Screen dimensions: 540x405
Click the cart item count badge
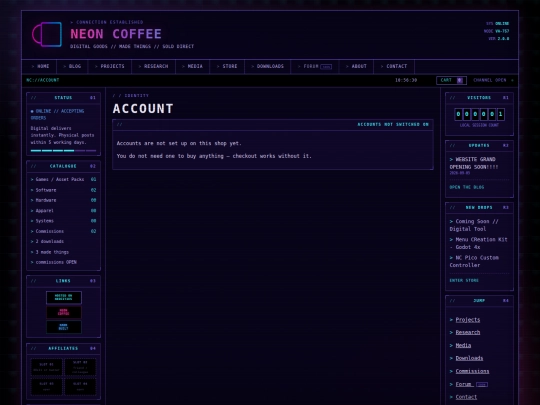[460, 80]
